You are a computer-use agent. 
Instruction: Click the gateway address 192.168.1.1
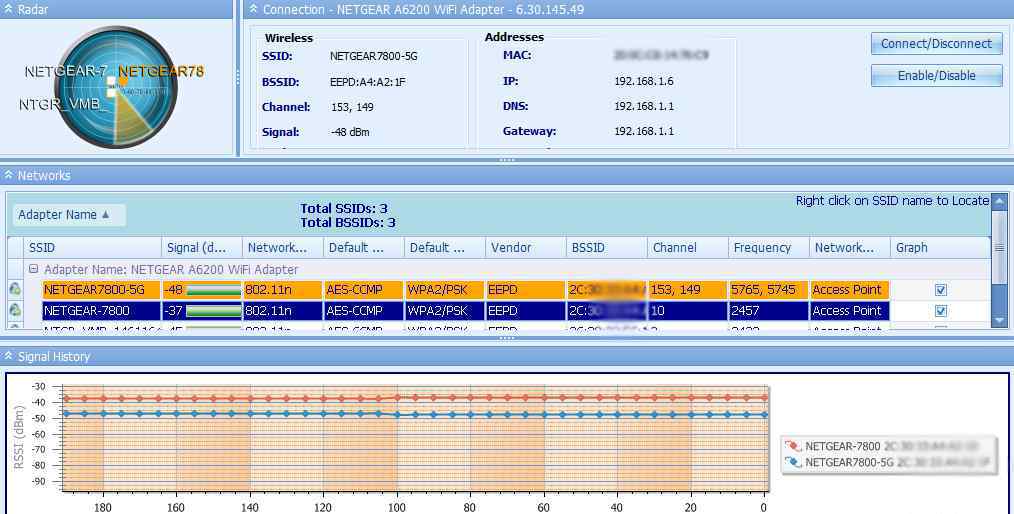[643, 131]
